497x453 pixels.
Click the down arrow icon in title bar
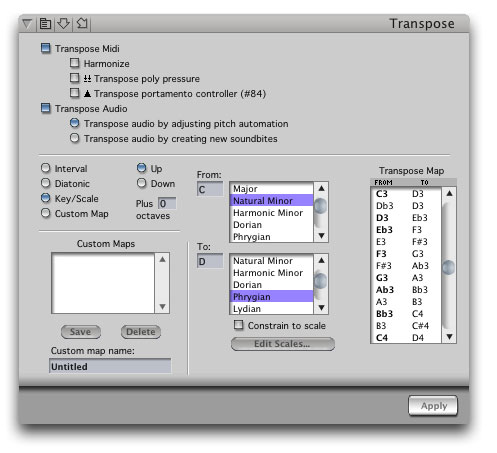click(63, 23)
